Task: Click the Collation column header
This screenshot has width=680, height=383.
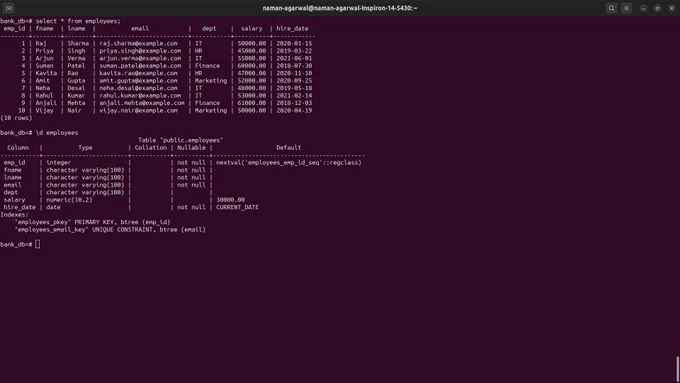Action: point(150,147)
